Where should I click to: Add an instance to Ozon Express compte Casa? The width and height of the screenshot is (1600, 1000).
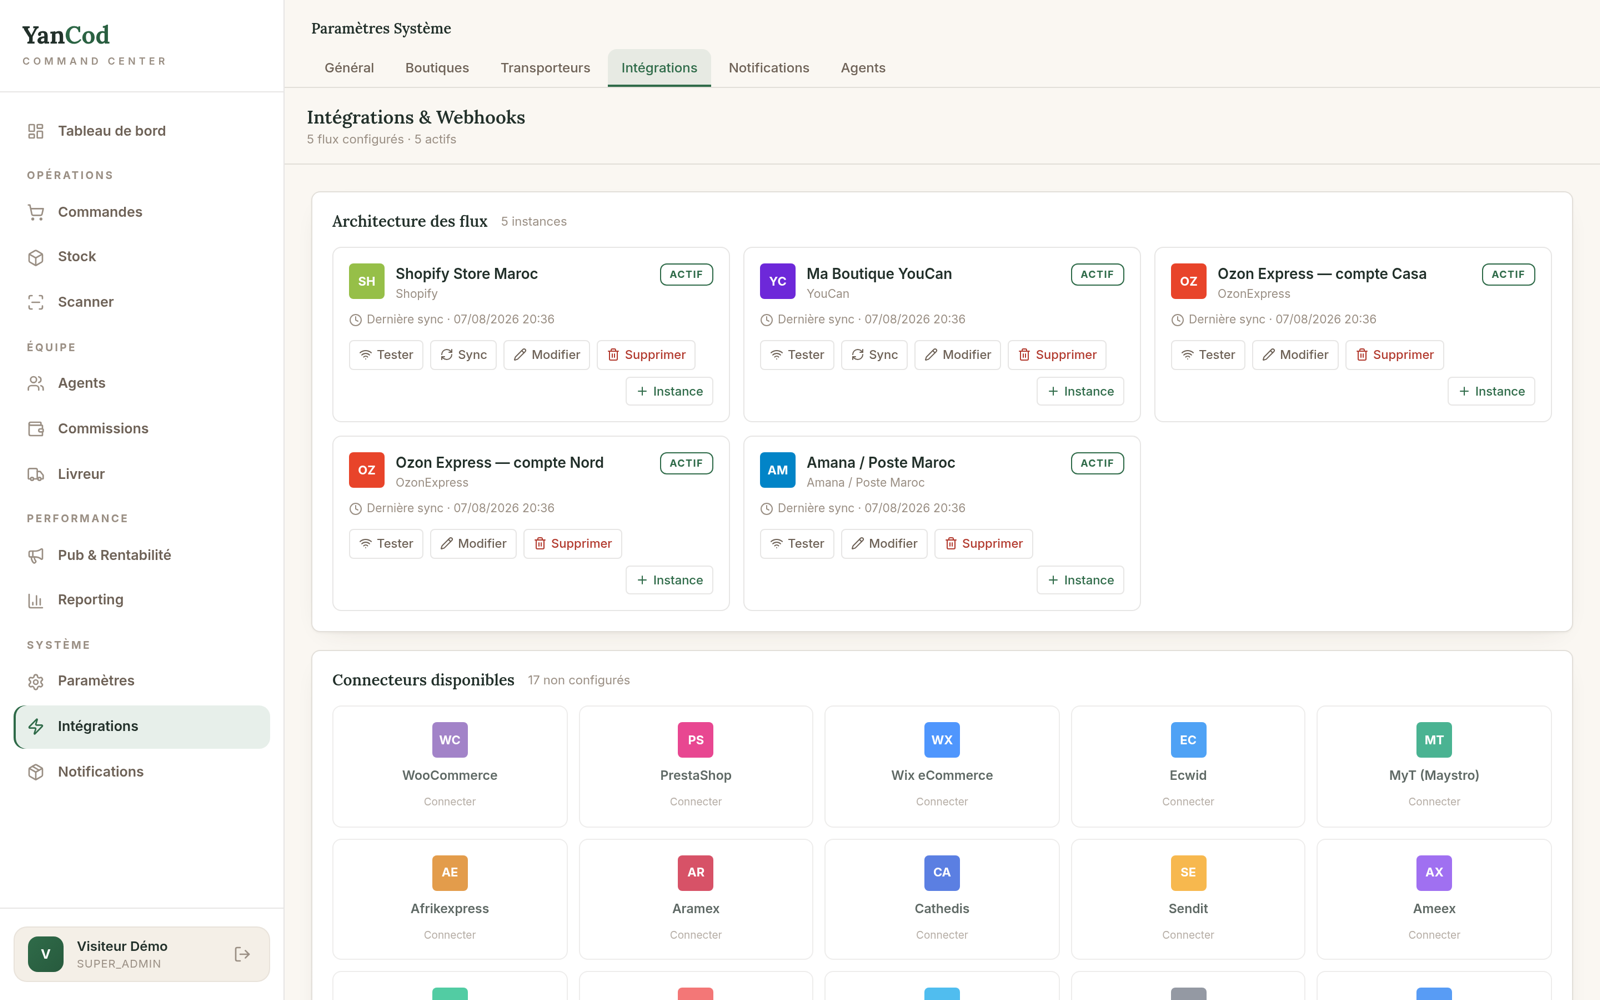click(1491, 392)
